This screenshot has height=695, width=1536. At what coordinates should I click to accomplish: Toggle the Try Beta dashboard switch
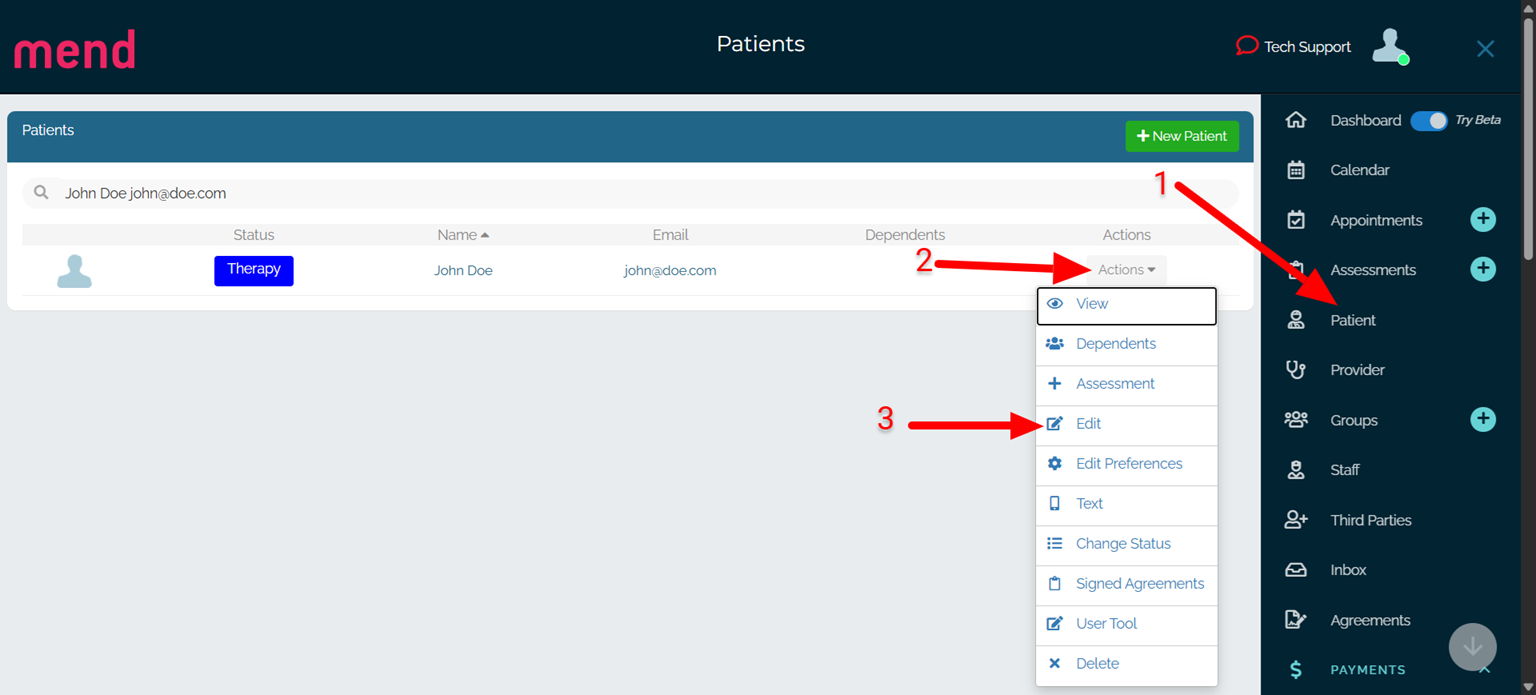(1429, 120)
